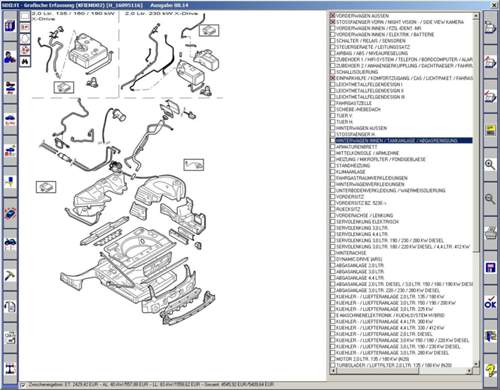Uncheck the STOSSFAENGER VORN checkbox
Screen dimensions: 500x390
pos(332,22)
